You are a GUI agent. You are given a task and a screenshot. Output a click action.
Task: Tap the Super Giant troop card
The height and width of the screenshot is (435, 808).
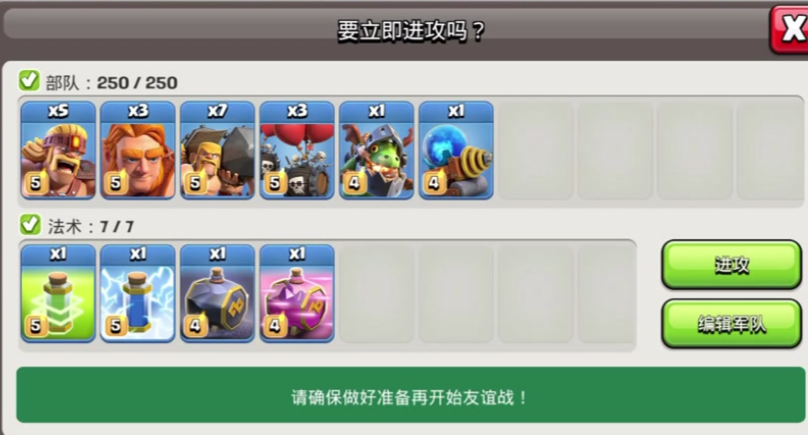[x=138, y=150]
